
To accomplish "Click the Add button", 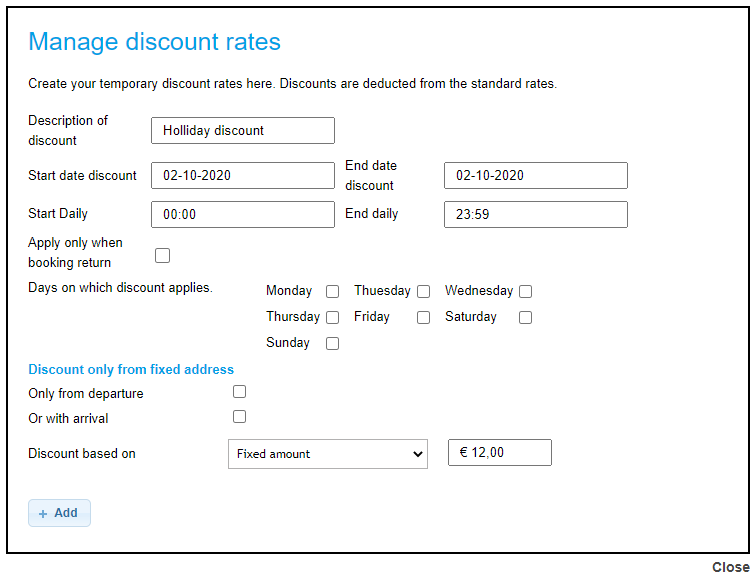I will tap(59, 513).
